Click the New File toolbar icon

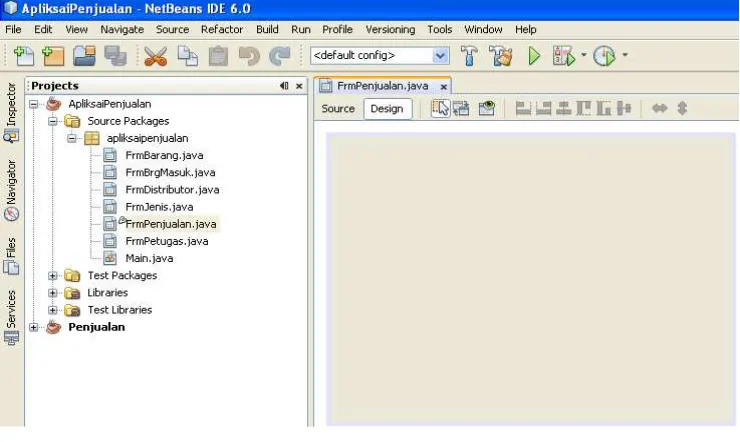coord(24,56)
